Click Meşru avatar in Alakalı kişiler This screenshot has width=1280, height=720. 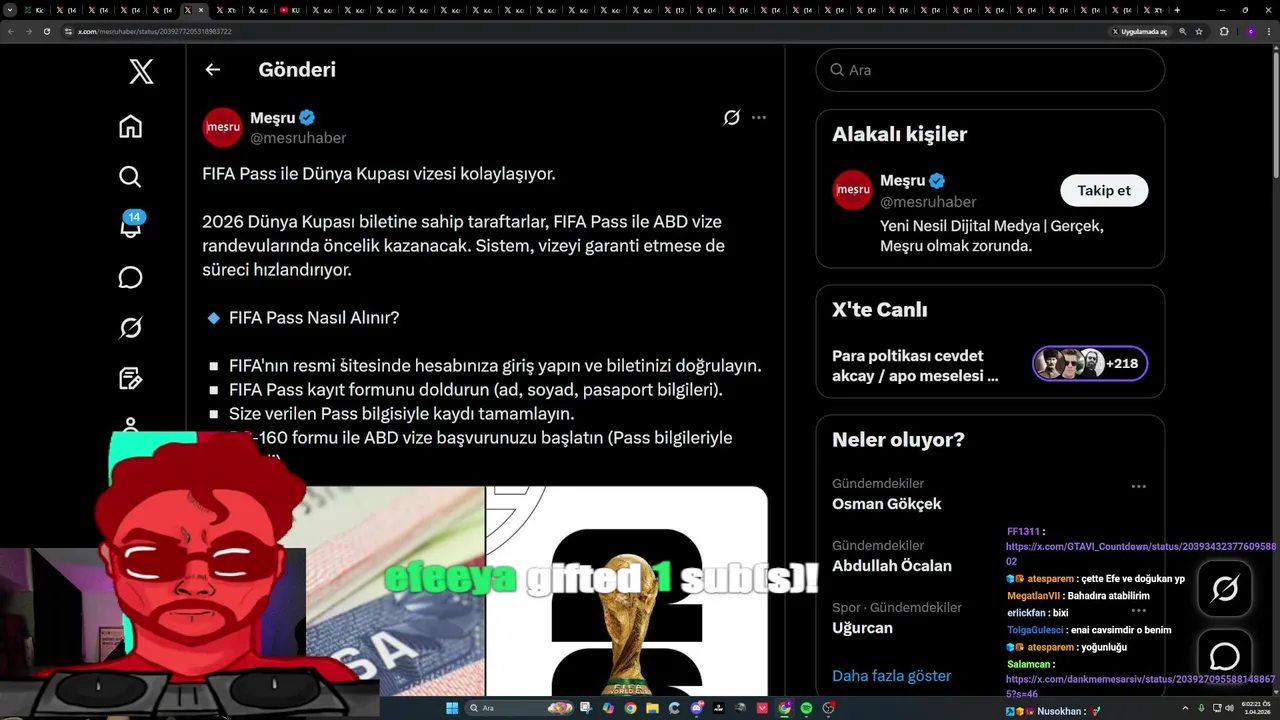852,190
